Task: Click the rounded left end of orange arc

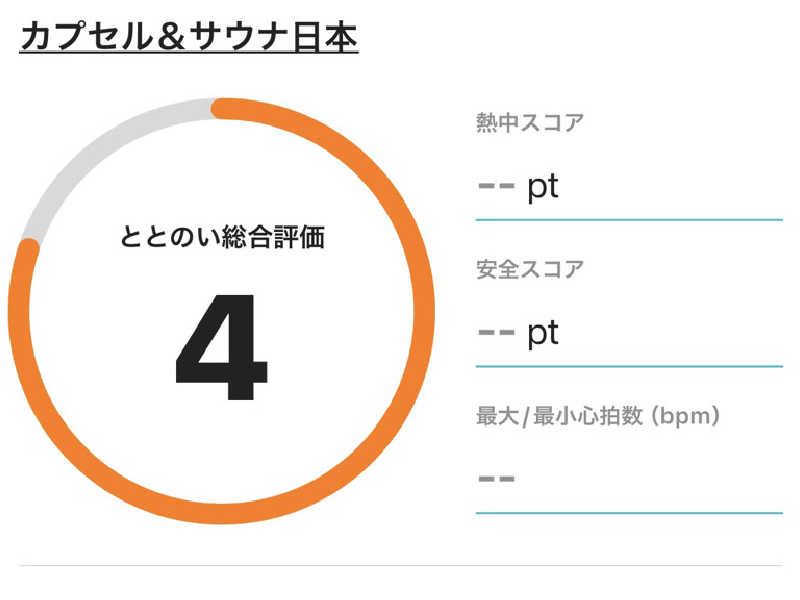Action: pos(29,248)
